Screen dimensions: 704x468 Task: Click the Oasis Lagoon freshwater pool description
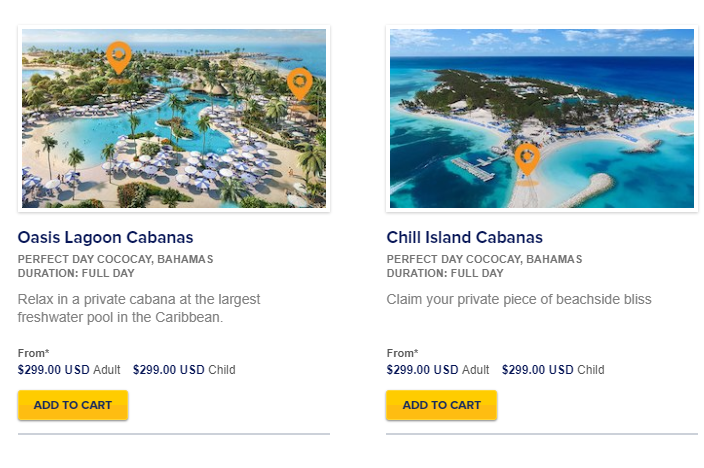click(139, 308)
